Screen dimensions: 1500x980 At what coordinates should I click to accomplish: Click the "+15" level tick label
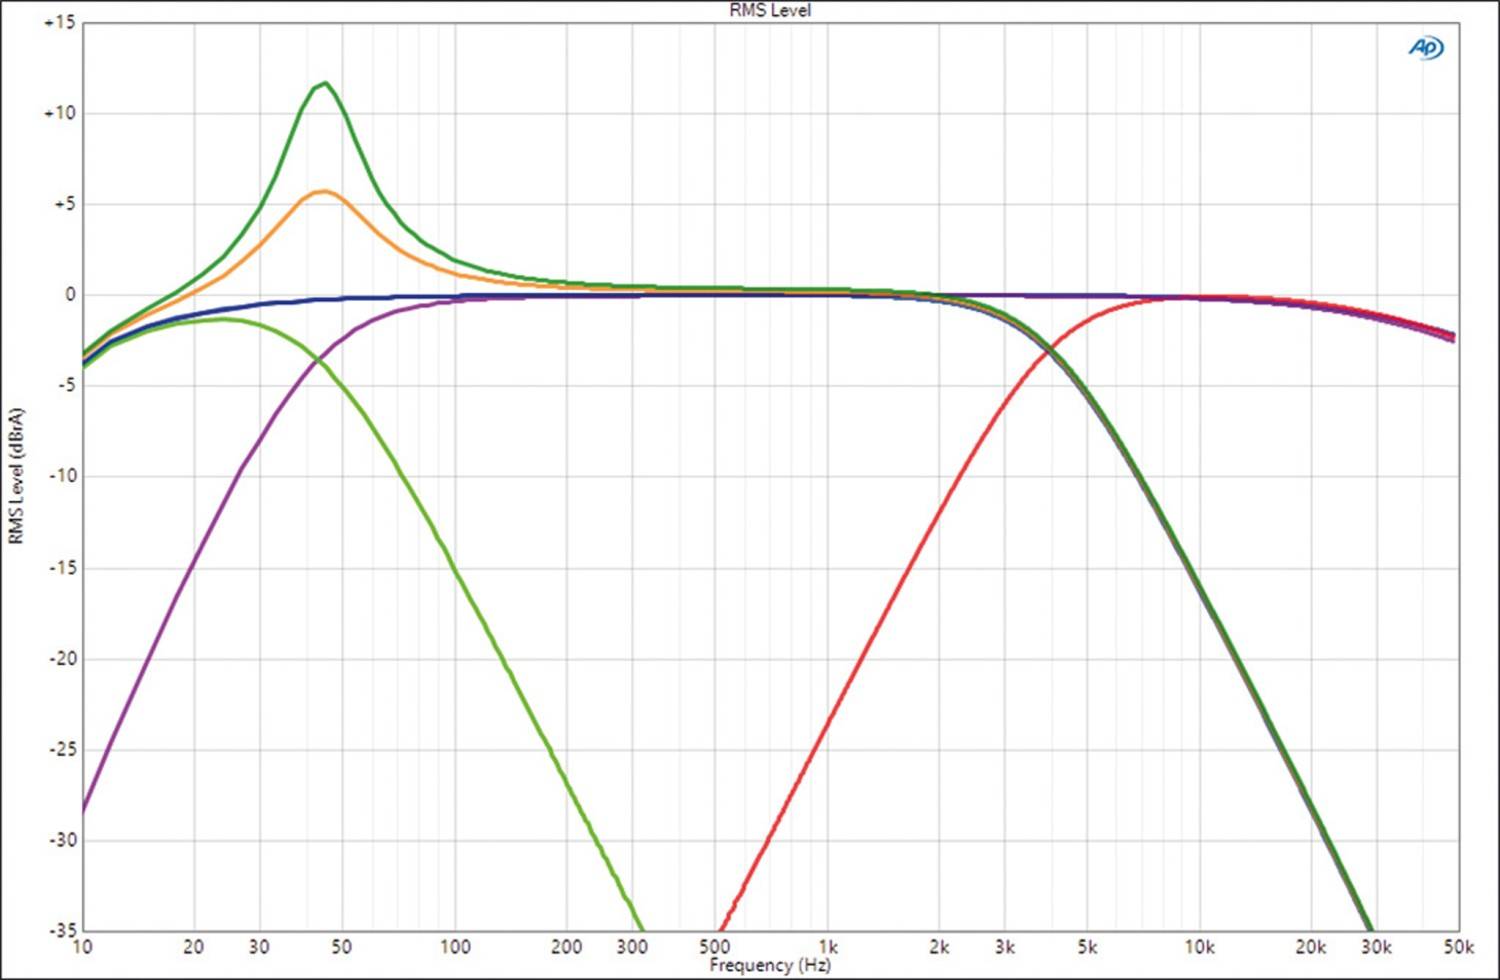pos(59,22)
